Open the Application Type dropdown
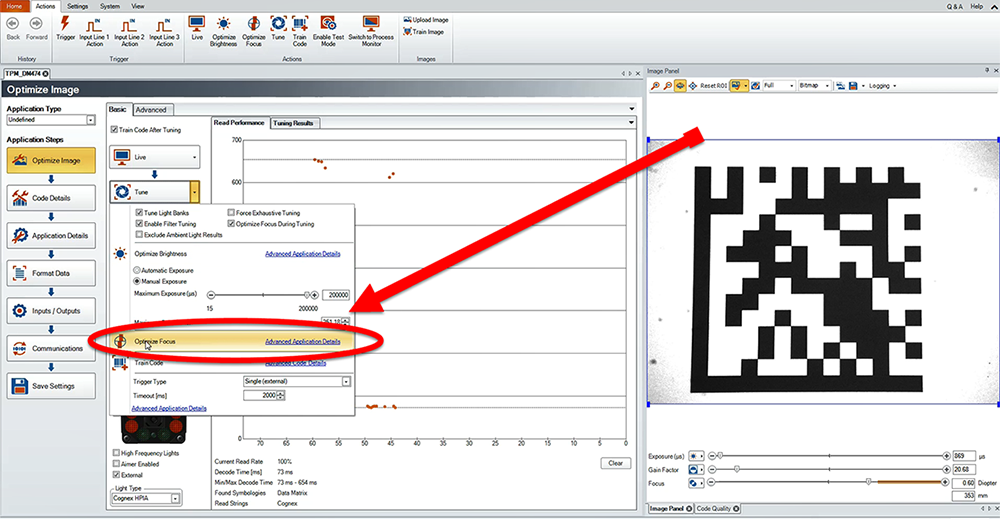Viewport: 1000px width, 519px height. tap(91, 120)
